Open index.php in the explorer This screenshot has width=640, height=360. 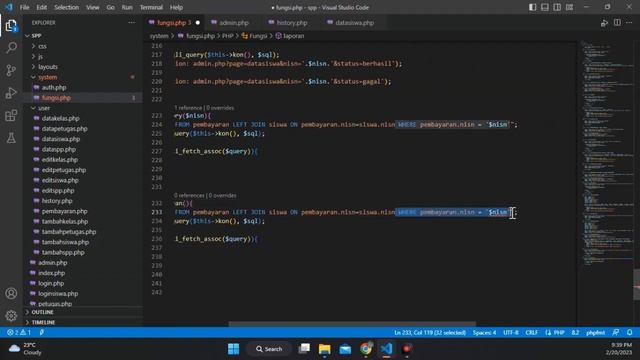51,273
